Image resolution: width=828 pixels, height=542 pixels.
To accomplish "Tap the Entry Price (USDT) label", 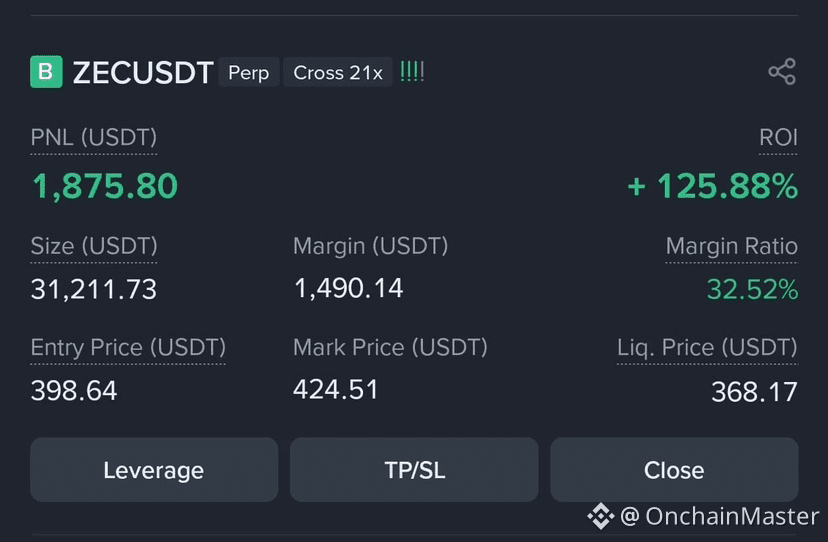I will tap(128, 348).
